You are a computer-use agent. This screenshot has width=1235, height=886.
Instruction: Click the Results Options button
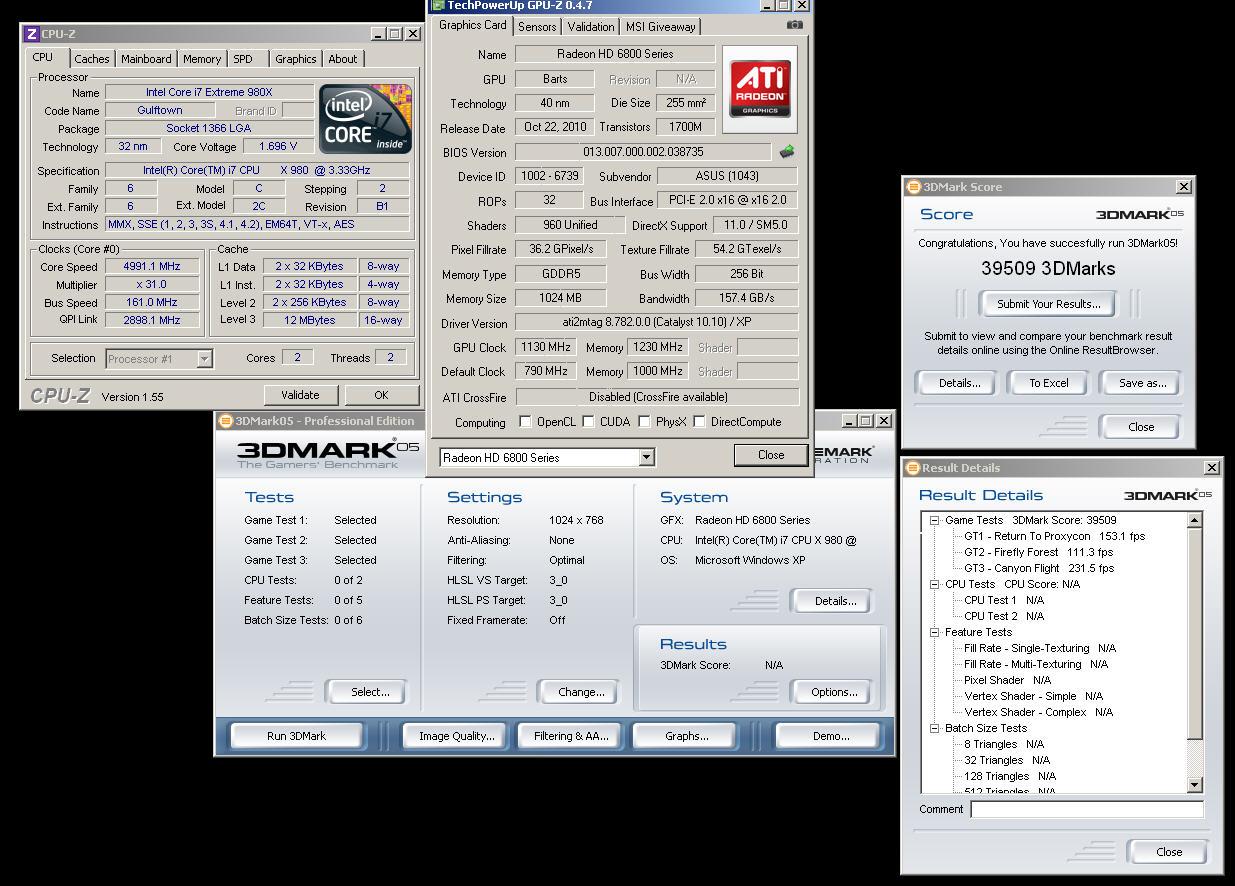(x=834, y=692)
